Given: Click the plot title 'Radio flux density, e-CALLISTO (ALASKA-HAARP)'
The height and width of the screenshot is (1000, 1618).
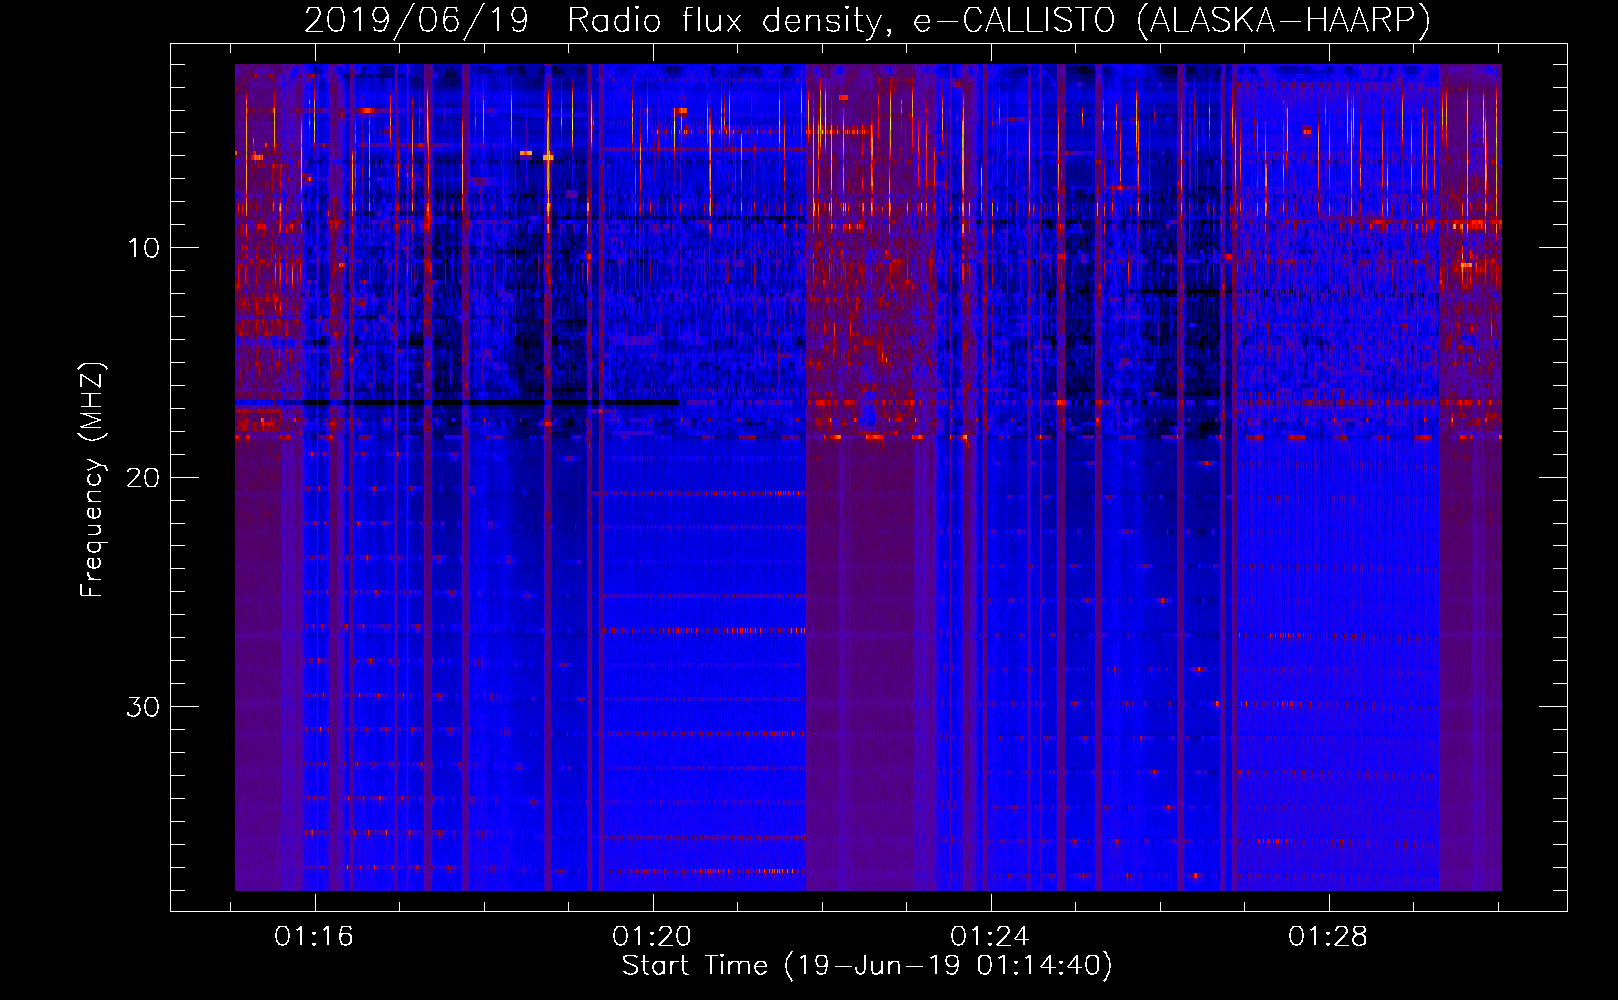Looking at the screenshot, I should point(999,20).
